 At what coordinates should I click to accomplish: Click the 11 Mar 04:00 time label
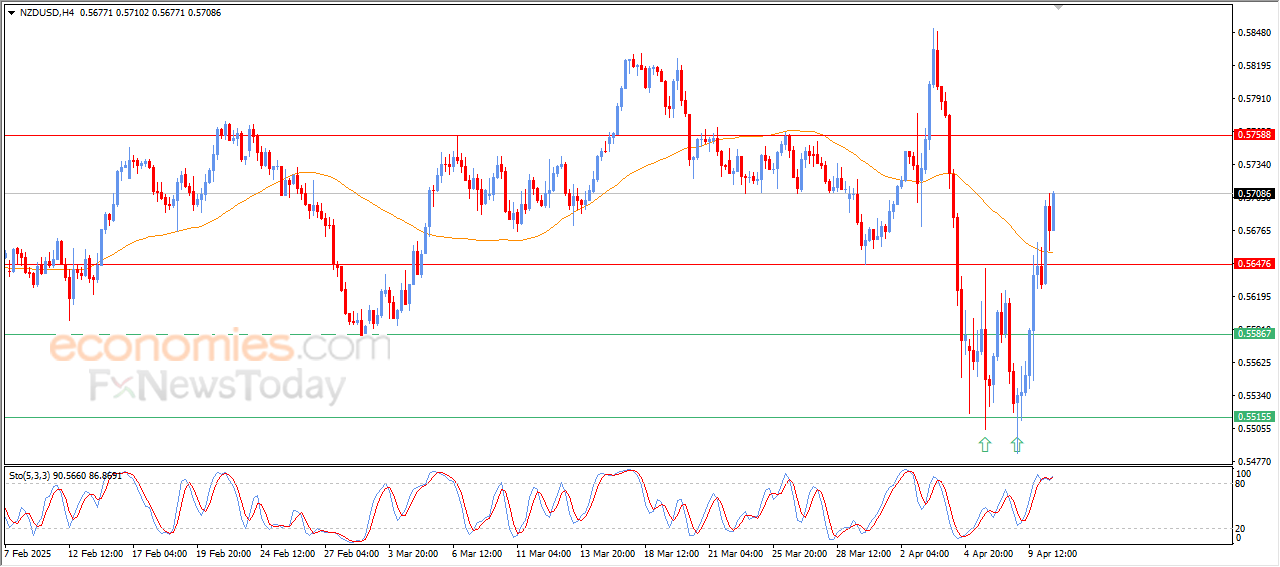544,553
